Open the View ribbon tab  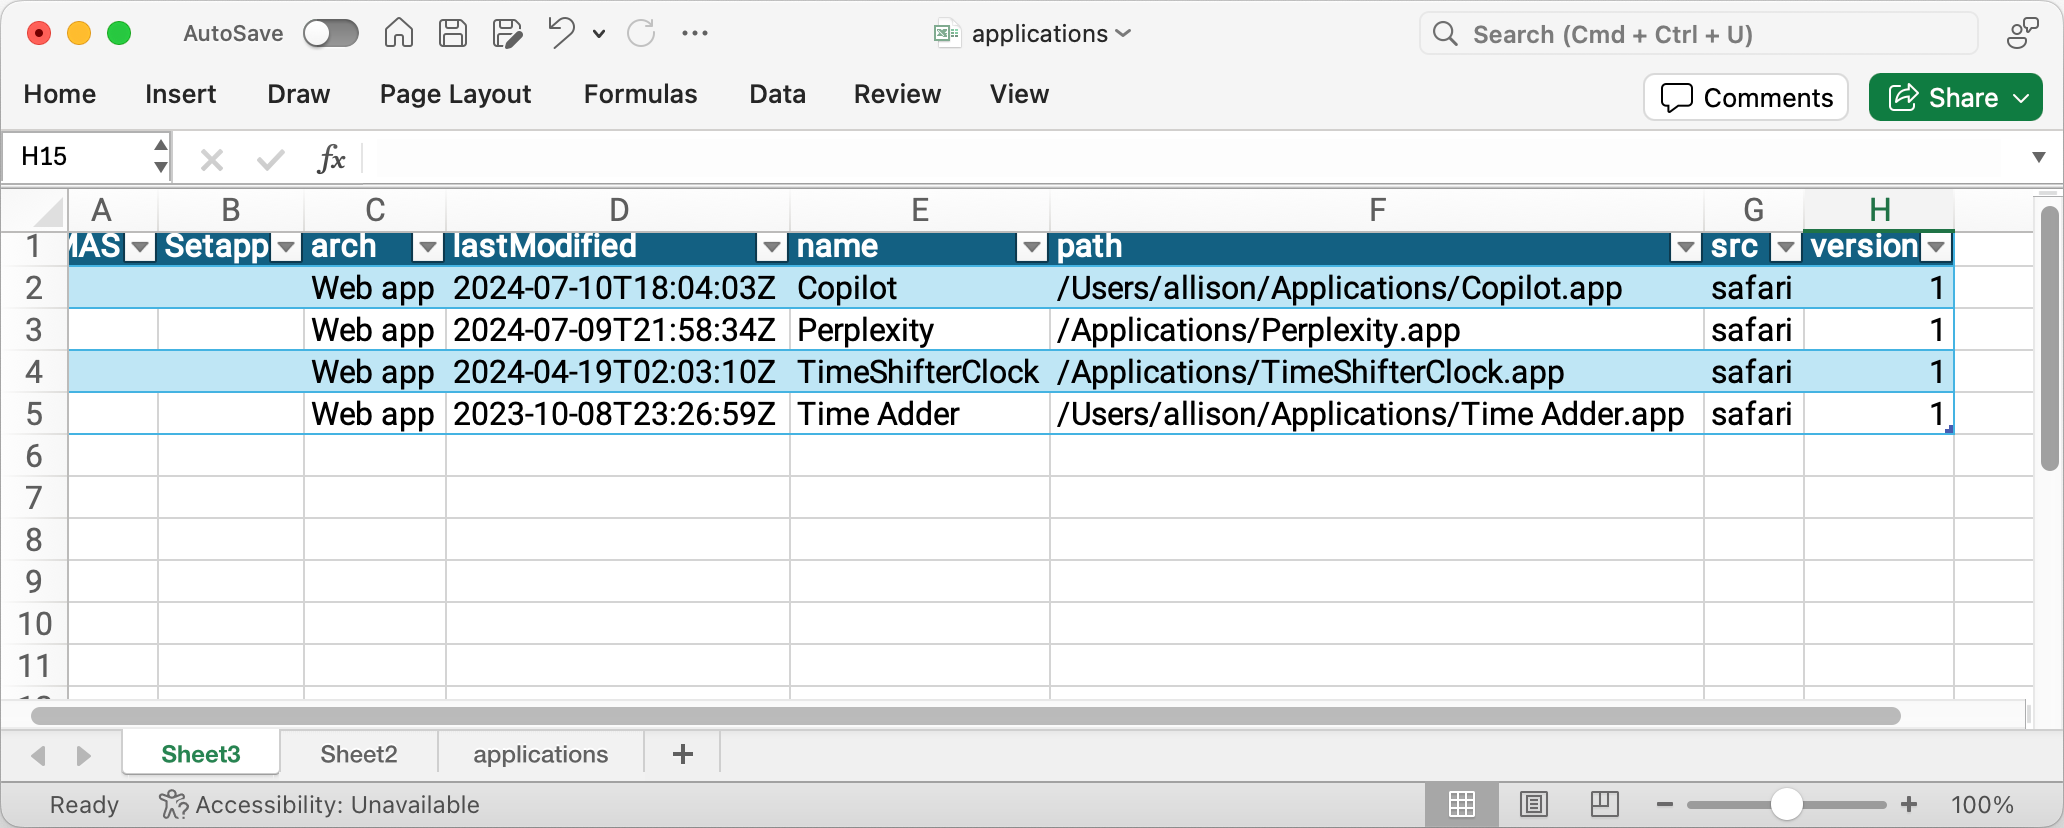(1019, 94)
